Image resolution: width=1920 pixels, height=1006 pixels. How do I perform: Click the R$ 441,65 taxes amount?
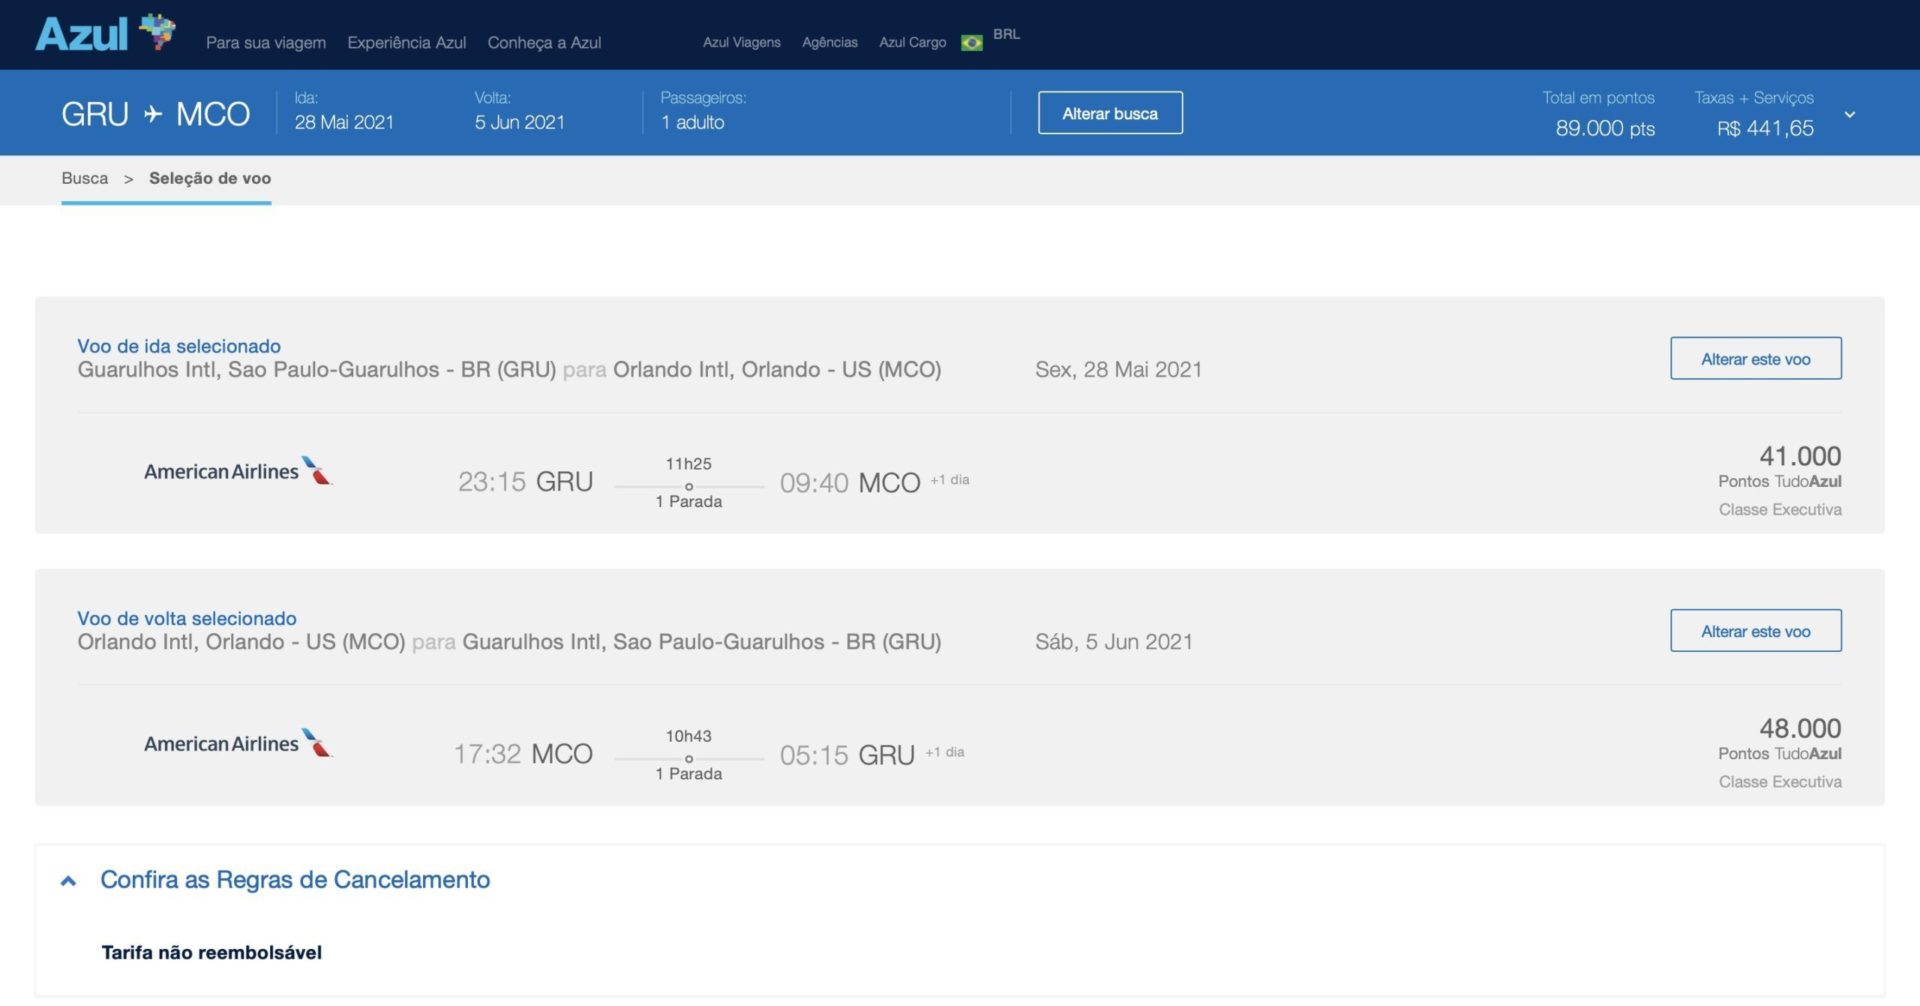(1765, 128)
